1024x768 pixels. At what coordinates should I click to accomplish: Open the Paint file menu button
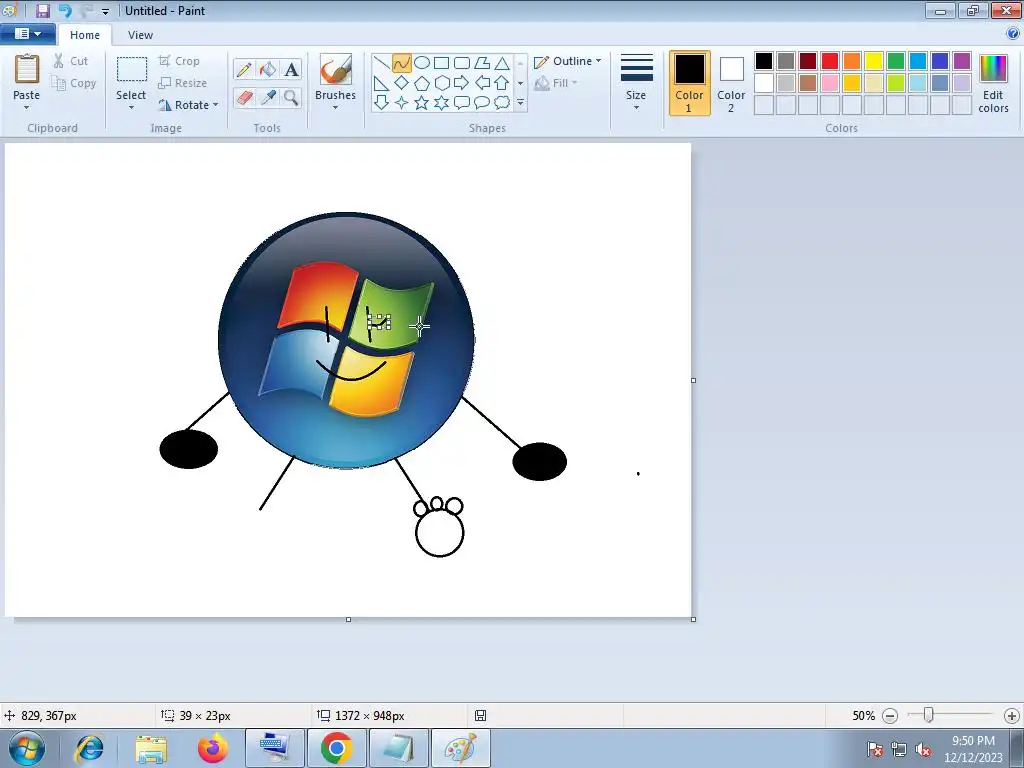coord(27,34)
